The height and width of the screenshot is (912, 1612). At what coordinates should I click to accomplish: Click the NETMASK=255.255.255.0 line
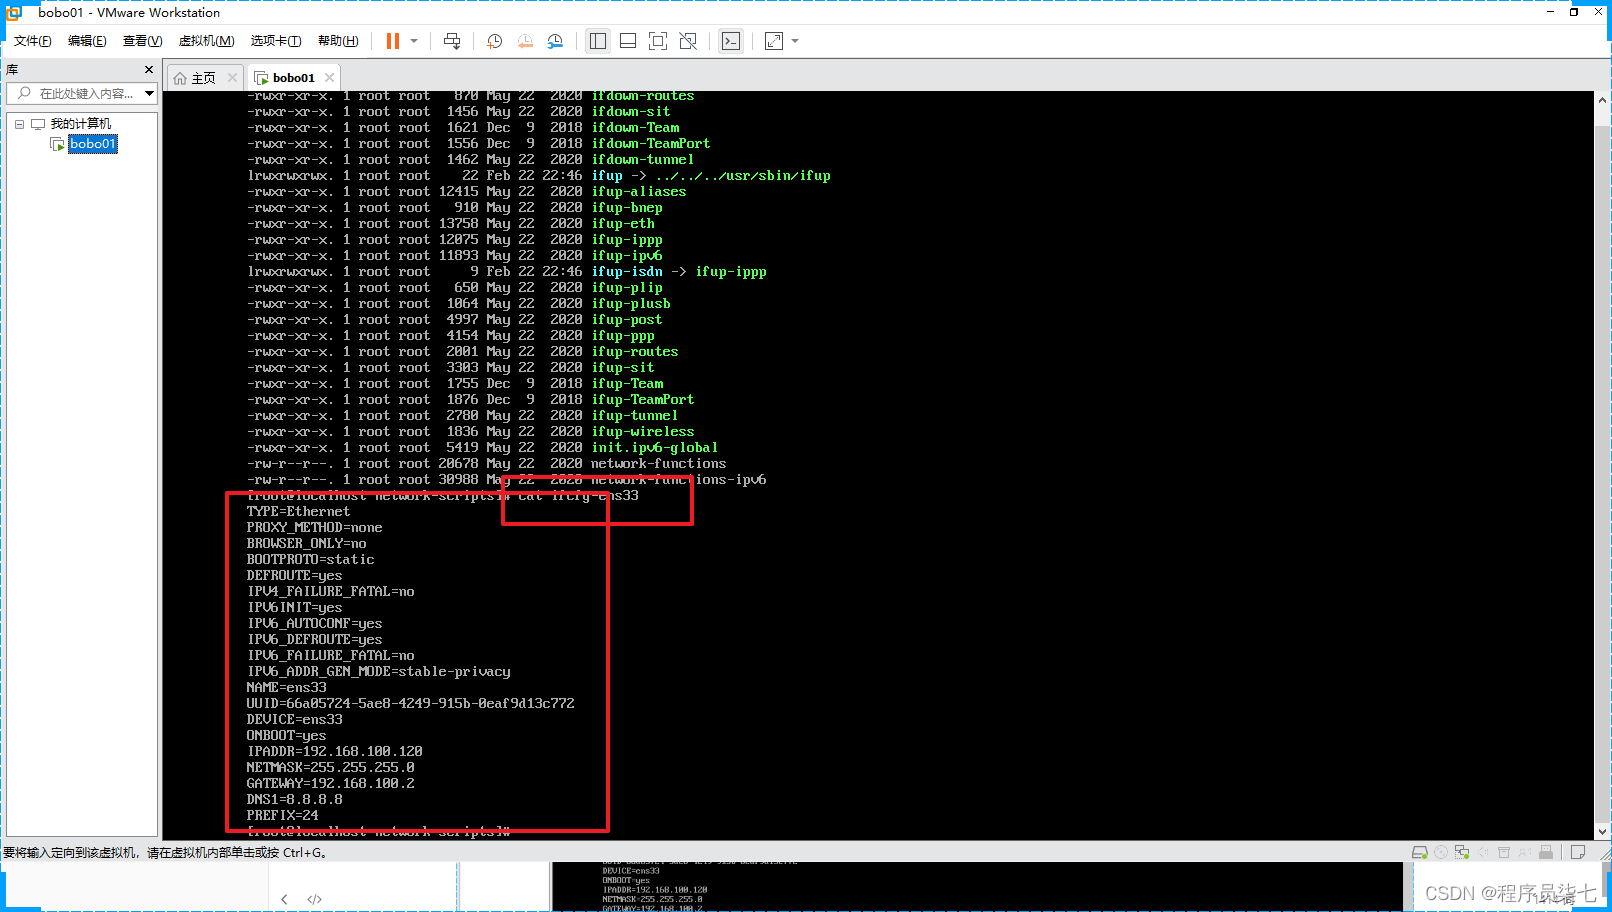[330, 768]
